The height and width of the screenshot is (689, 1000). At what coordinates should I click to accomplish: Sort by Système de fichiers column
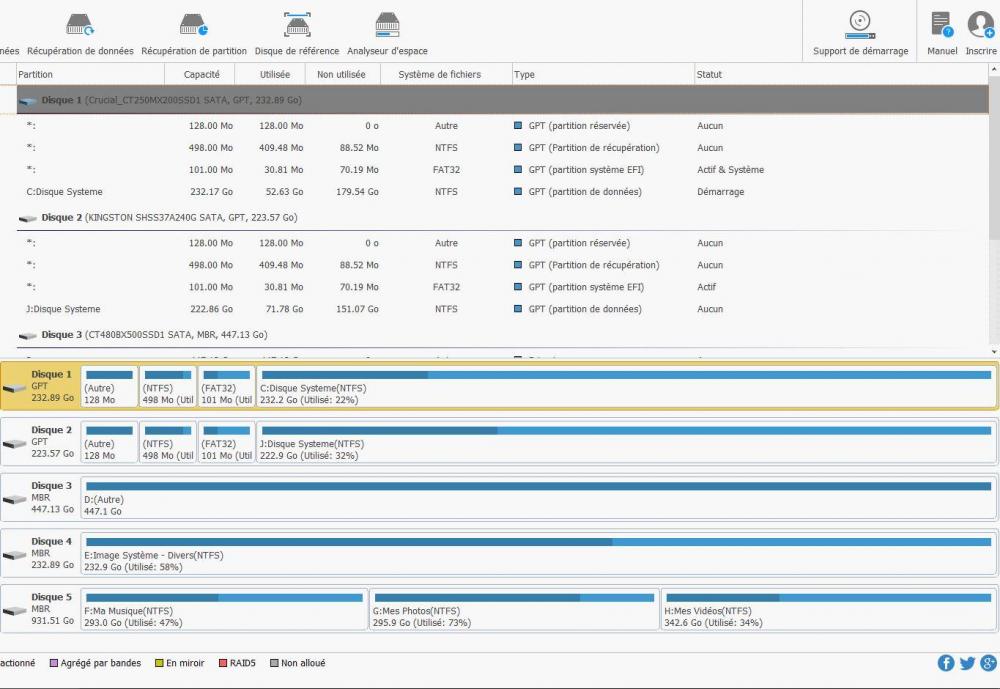coord(439,74)
